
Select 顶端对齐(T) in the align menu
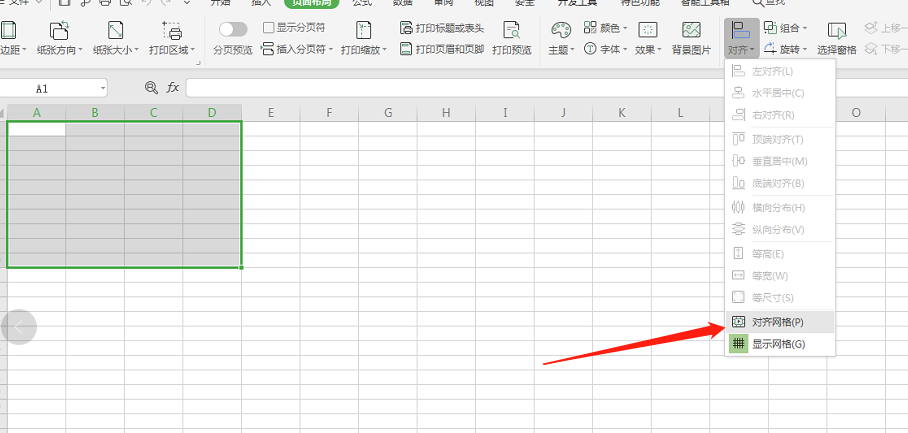pos(779,140)
